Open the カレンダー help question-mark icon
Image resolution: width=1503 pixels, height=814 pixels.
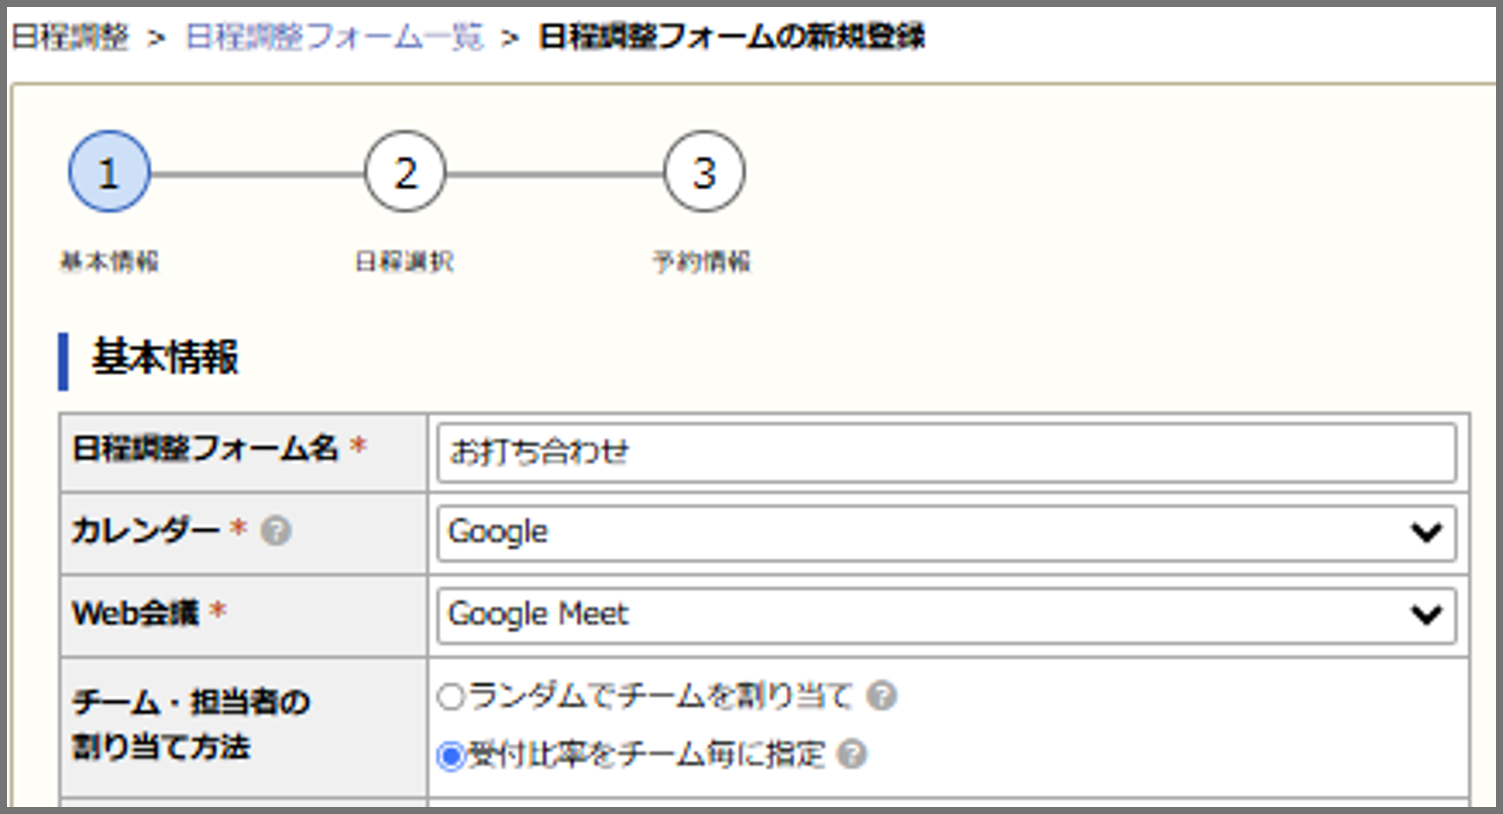276,530
